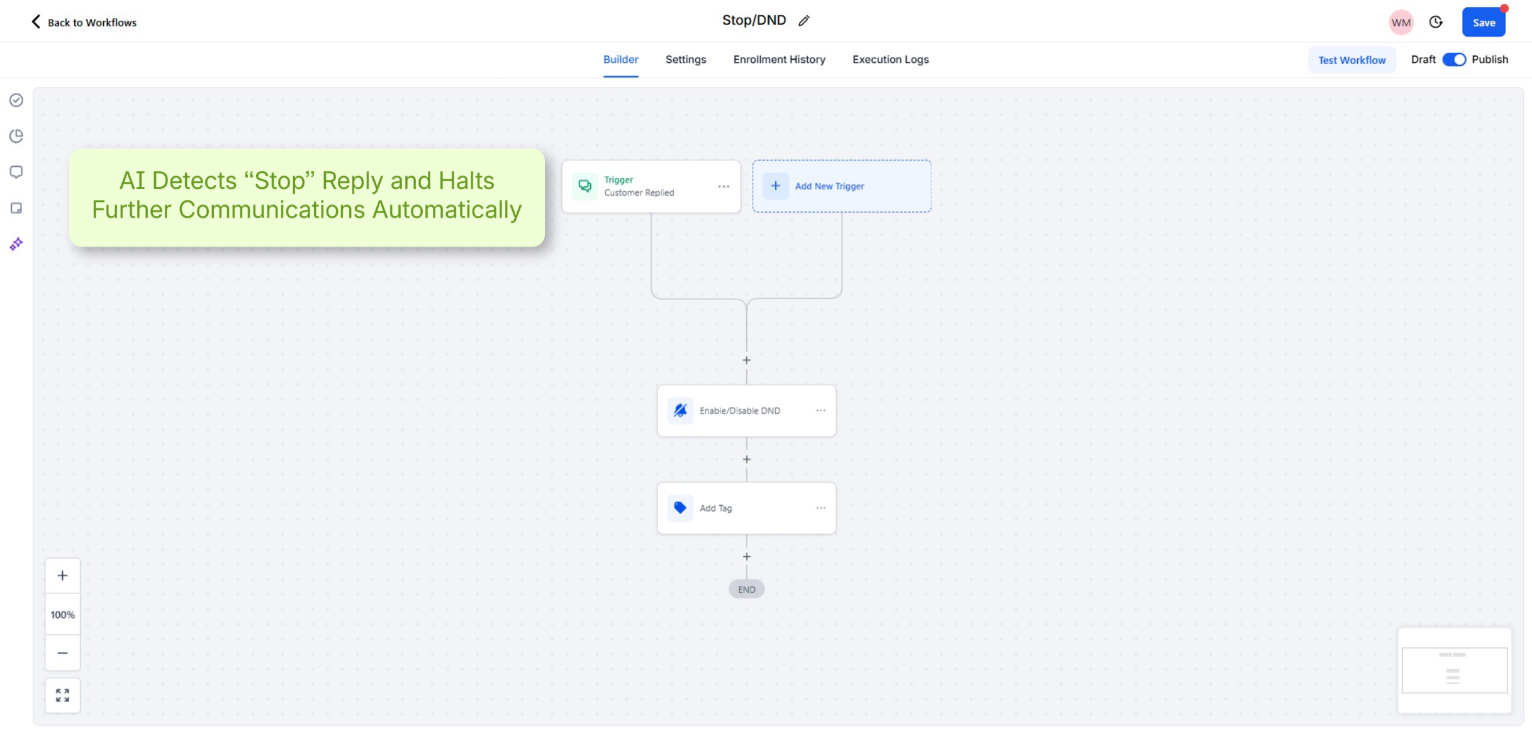
Task: Click the rename pencil beside Stop/DND title
Action: point(803,20)
